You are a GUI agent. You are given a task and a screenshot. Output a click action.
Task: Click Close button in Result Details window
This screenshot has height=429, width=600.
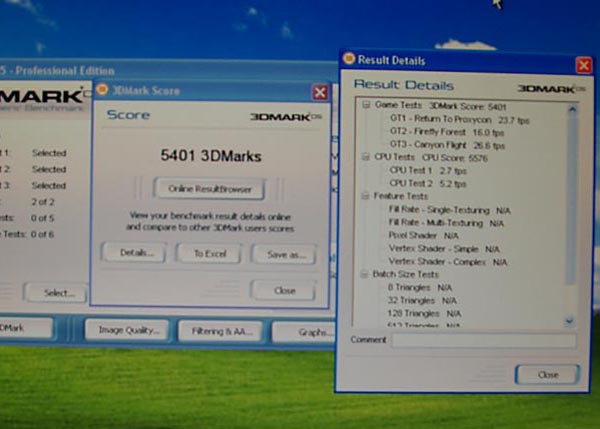[548, 375]
